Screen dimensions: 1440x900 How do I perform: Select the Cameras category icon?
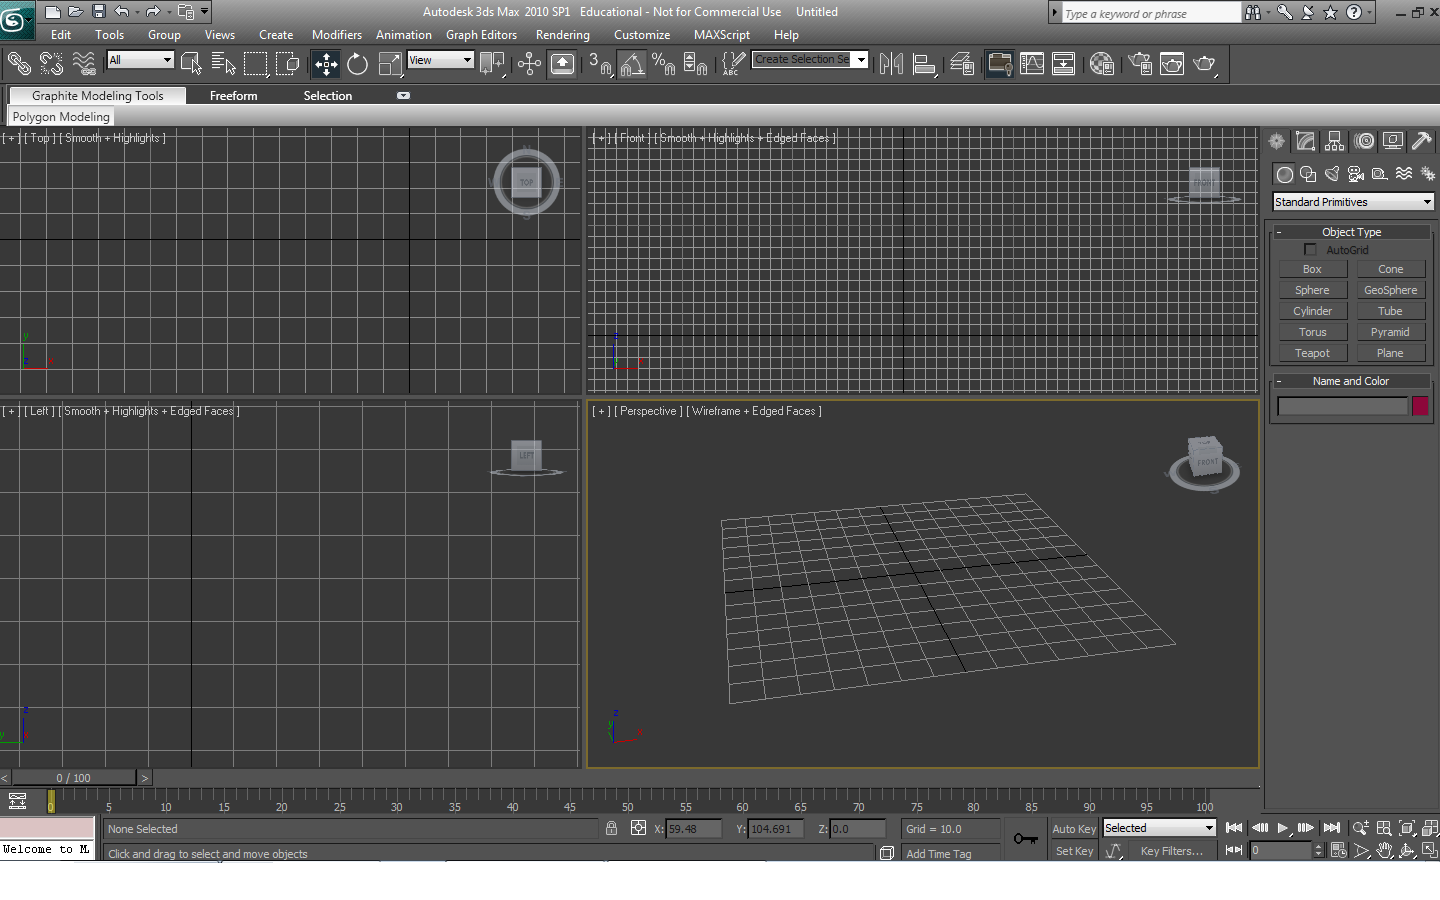pos(1355,173)
